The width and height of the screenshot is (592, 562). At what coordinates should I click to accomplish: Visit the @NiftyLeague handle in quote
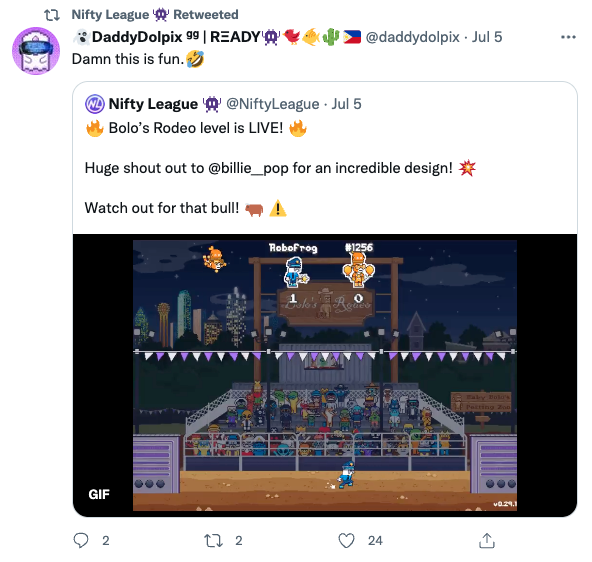click(x=273, y=104)
